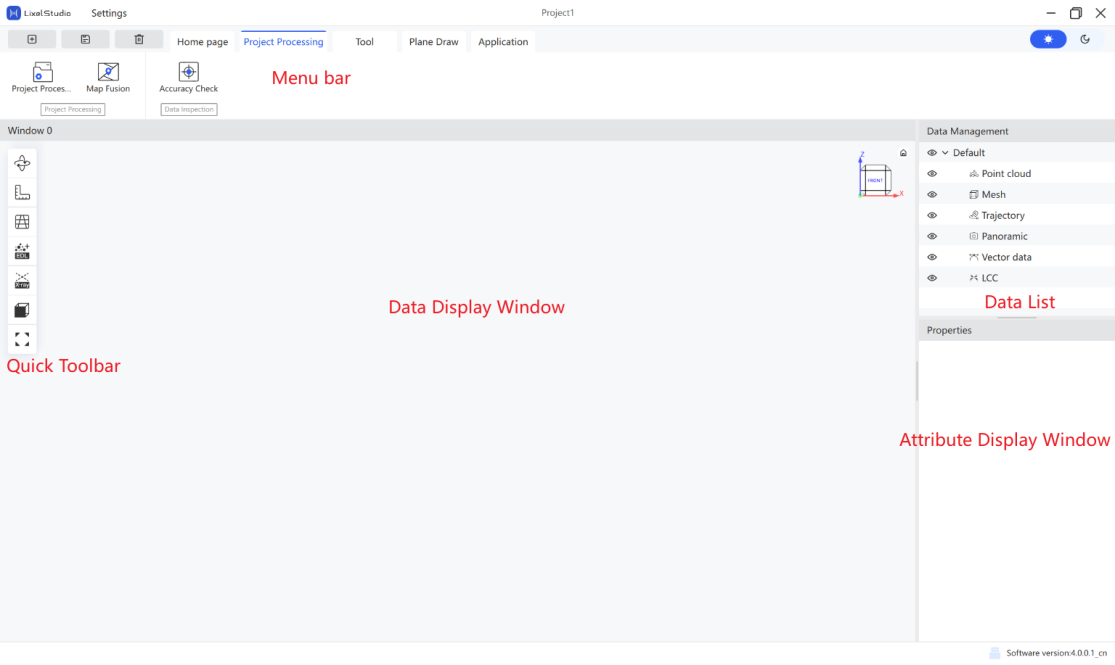The image size is (1115, 665).
Task: Hide the Point cloud layer
Action: pos(932,174)
